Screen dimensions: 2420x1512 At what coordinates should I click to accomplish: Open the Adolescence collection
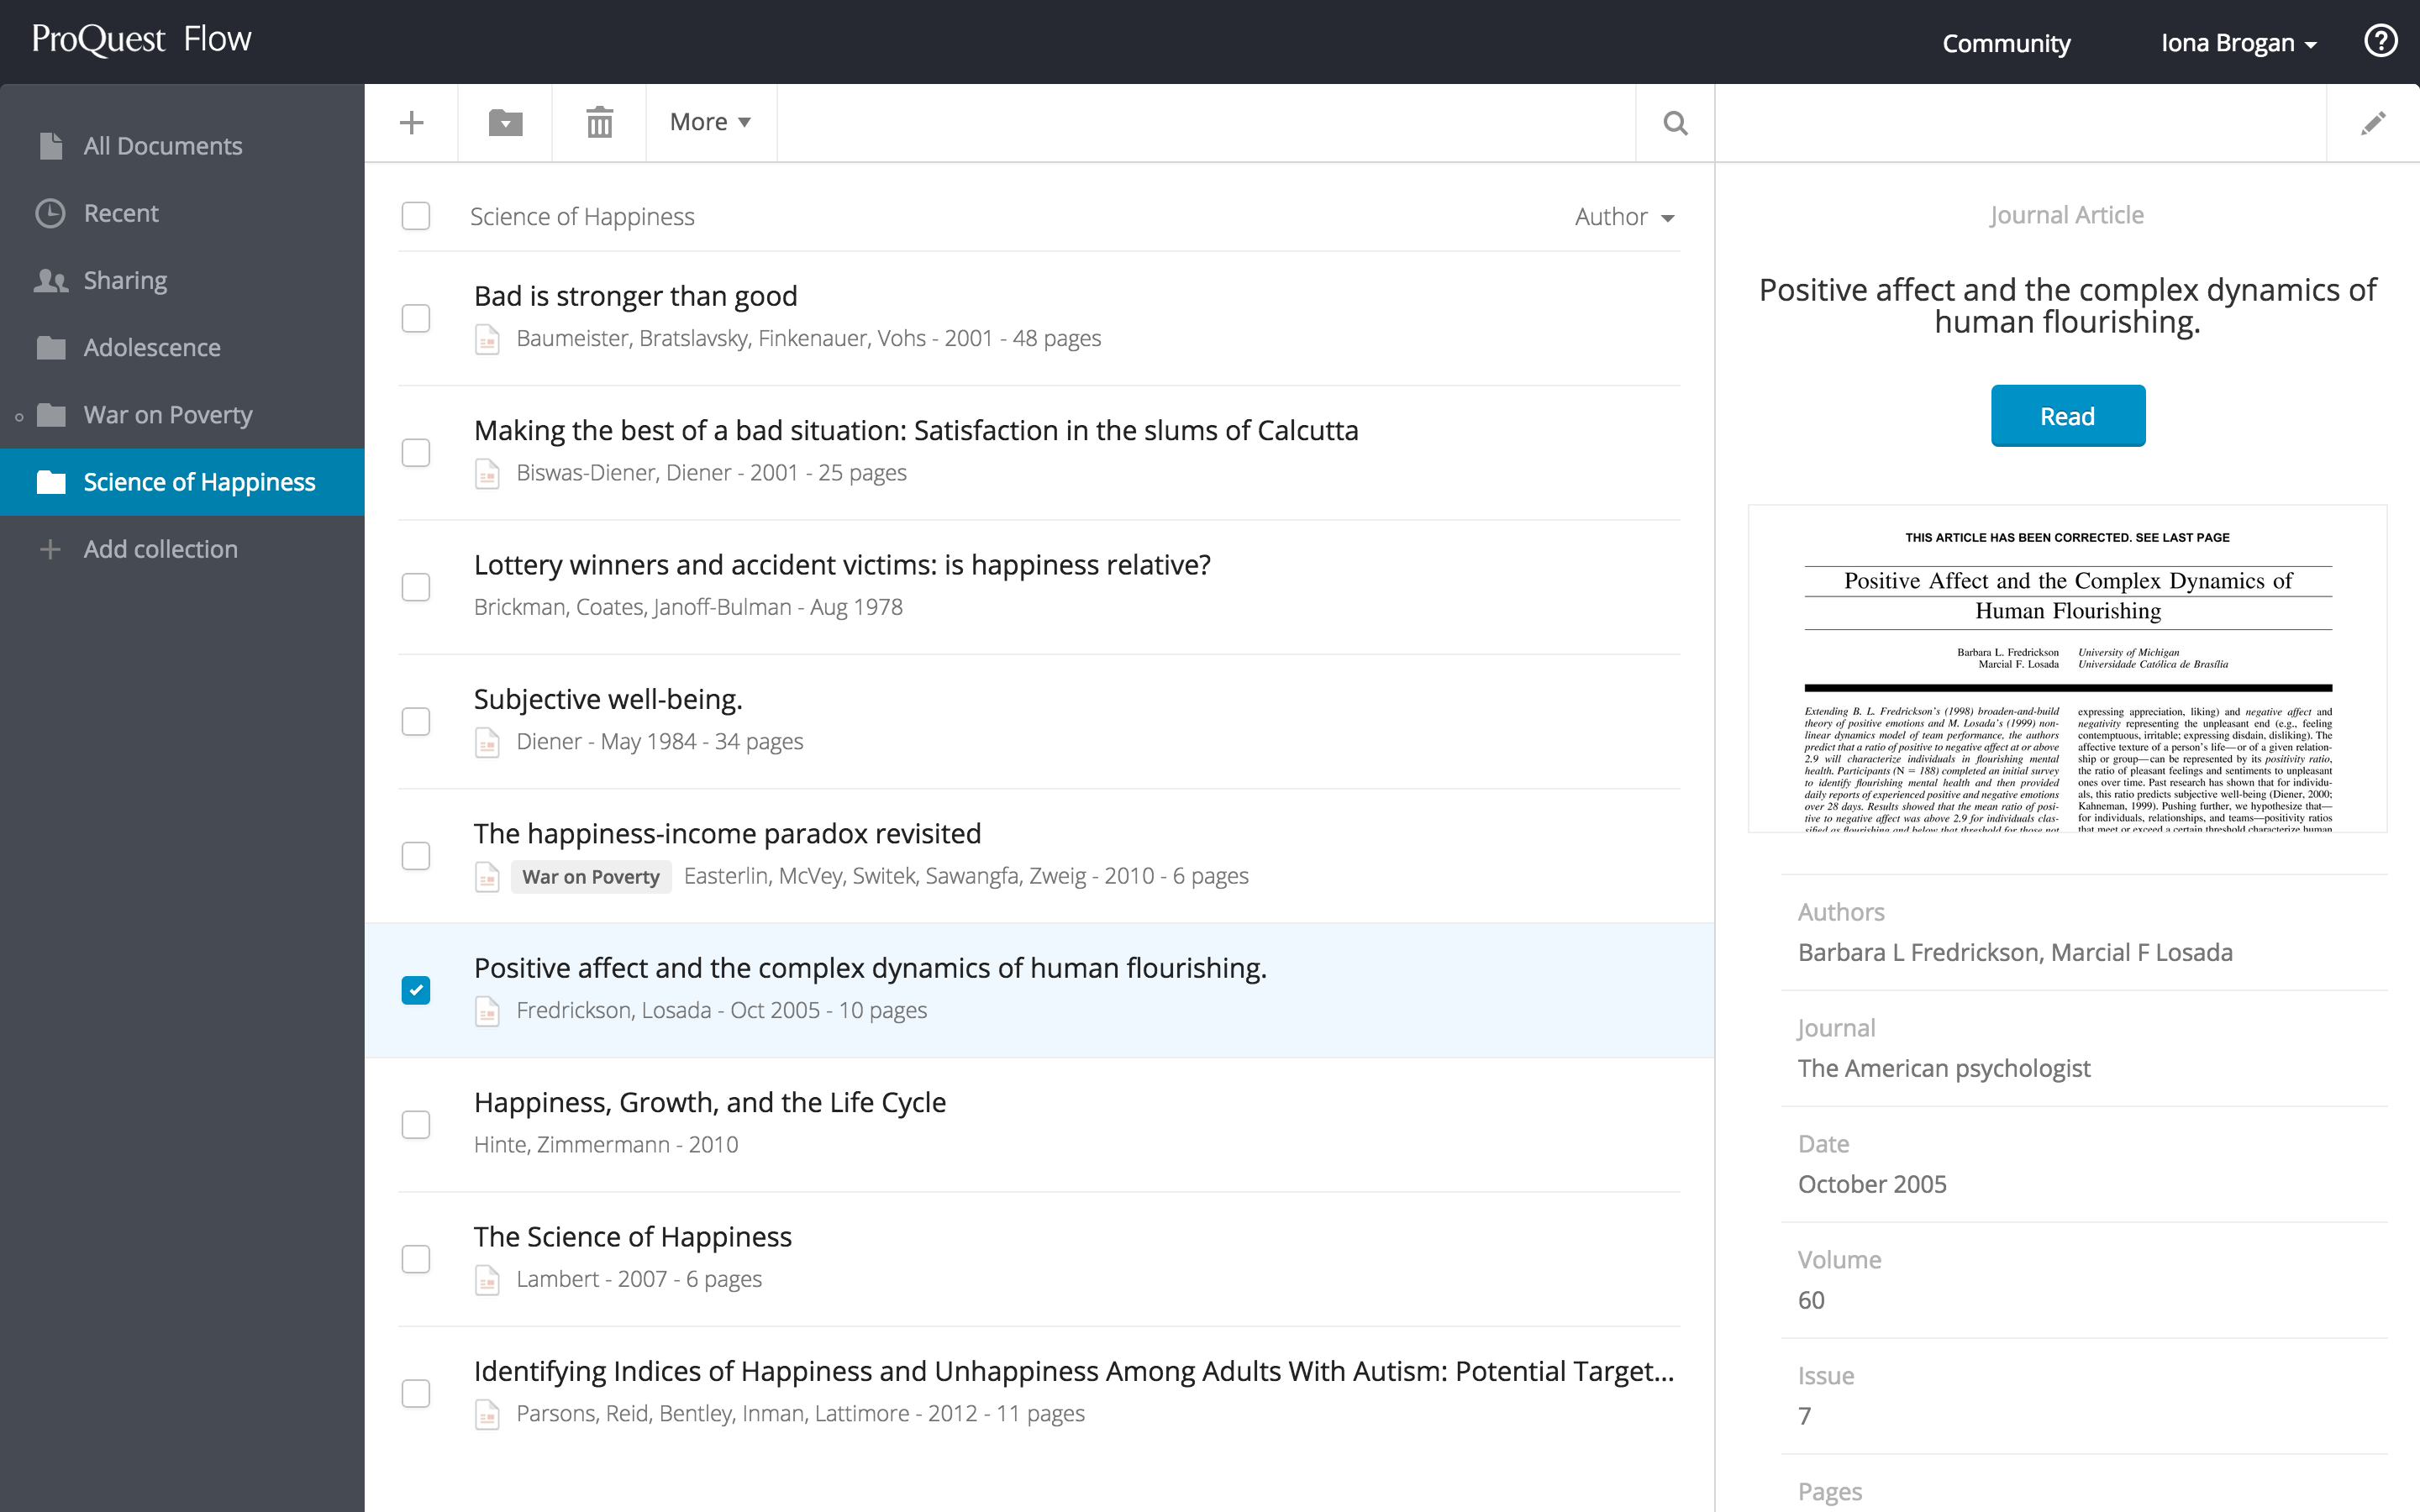coord(182,347)
